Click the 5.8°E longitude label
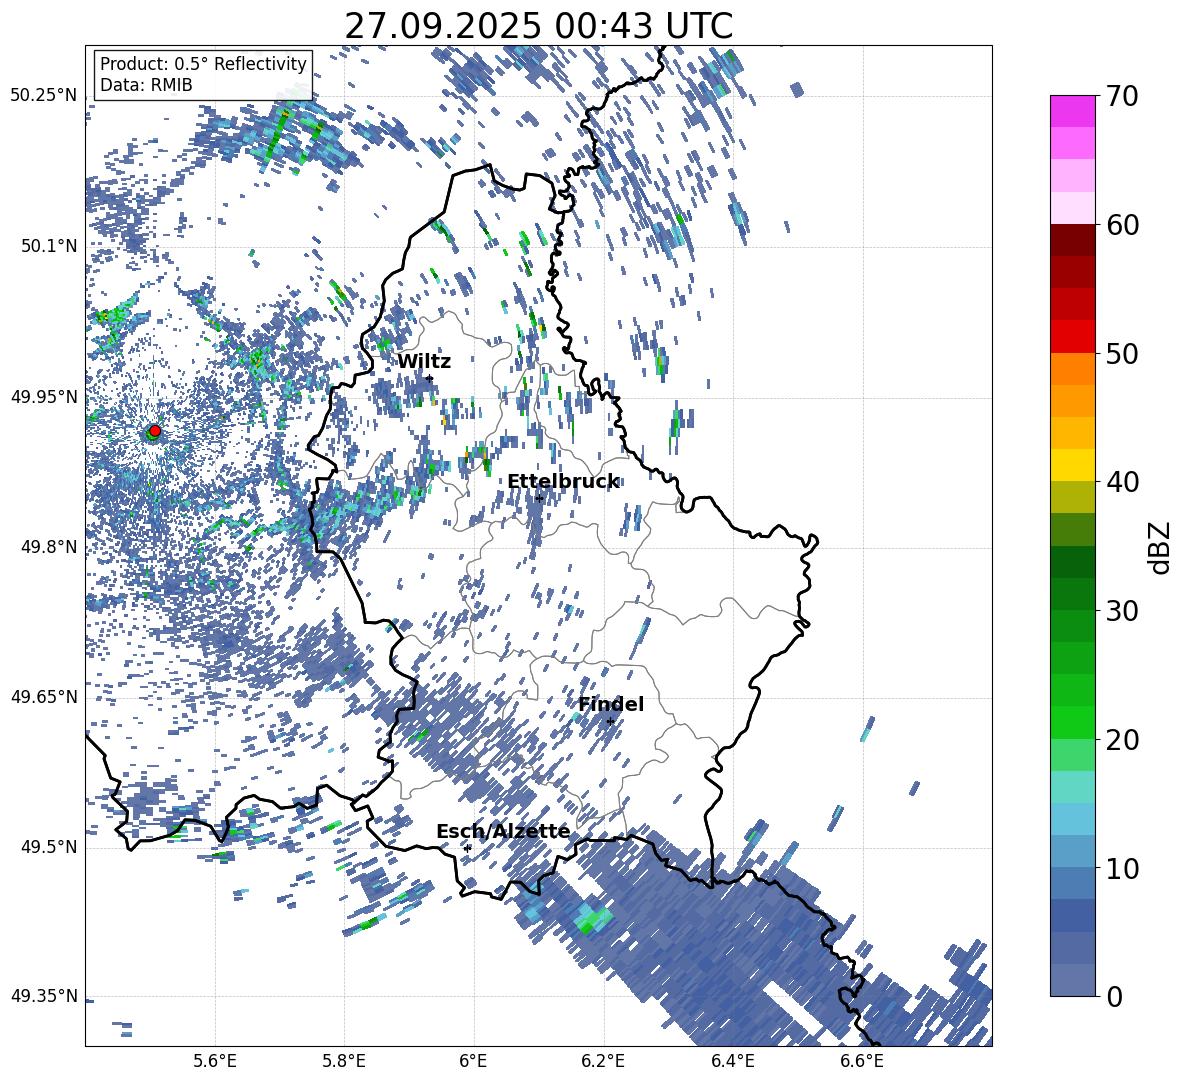This screenshot has height=1081, width=1184. pos(344,1061)
